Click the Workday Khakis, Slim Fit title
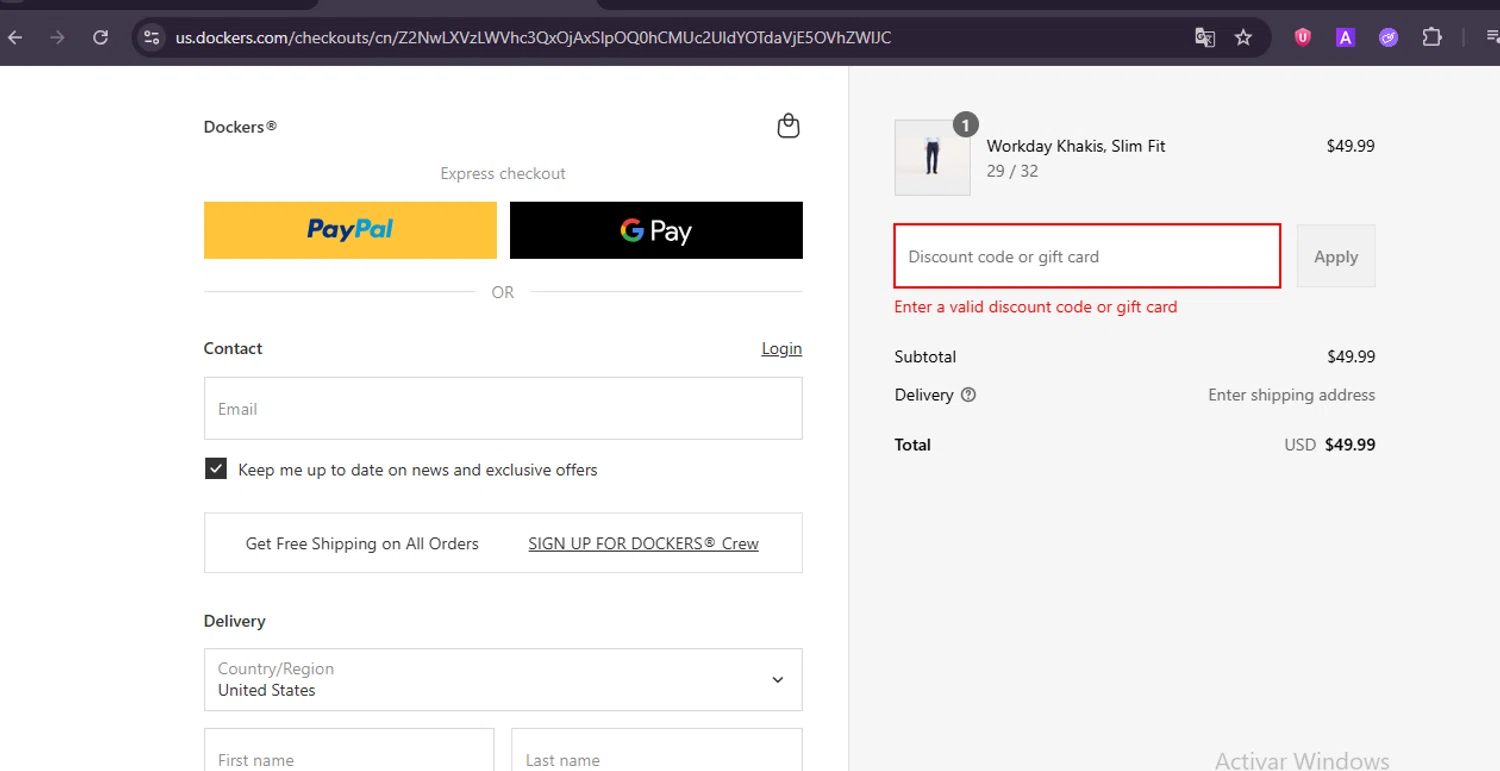This screenshot has width=1500, height=771. click(x=1076, y=146)
